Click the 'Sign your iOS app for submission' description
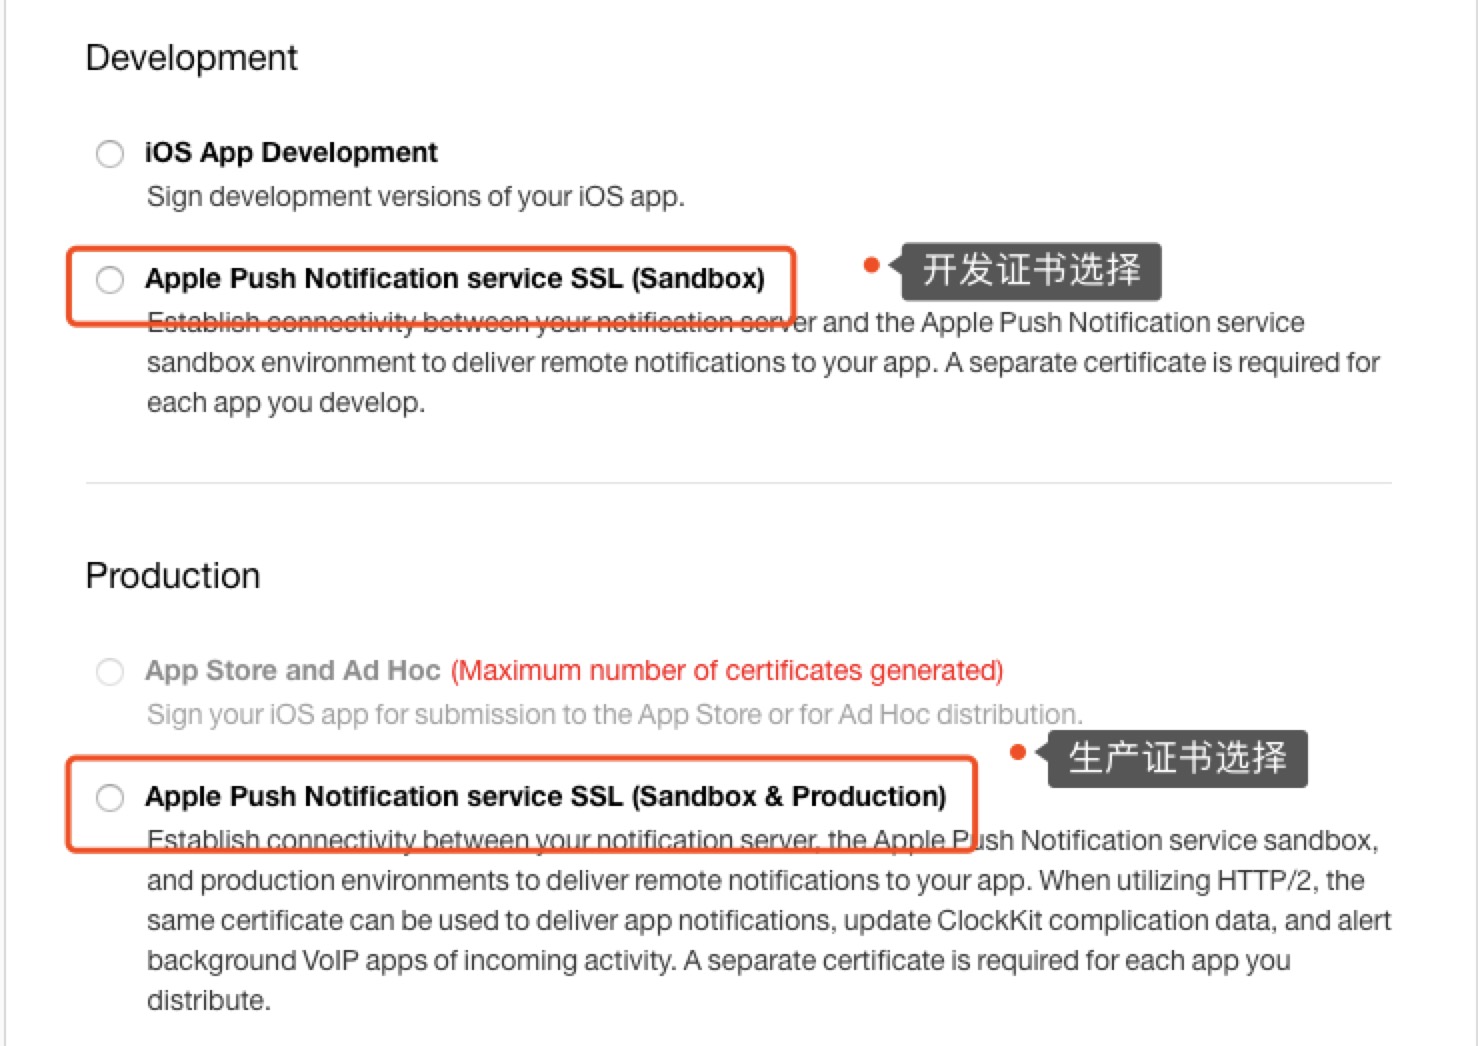This screenshot has width=1478, height=1046. tap(615, 714)
